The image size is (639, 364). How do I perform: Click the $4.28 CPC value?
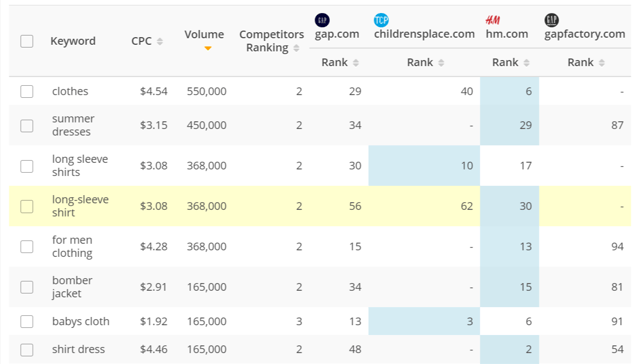154,247
